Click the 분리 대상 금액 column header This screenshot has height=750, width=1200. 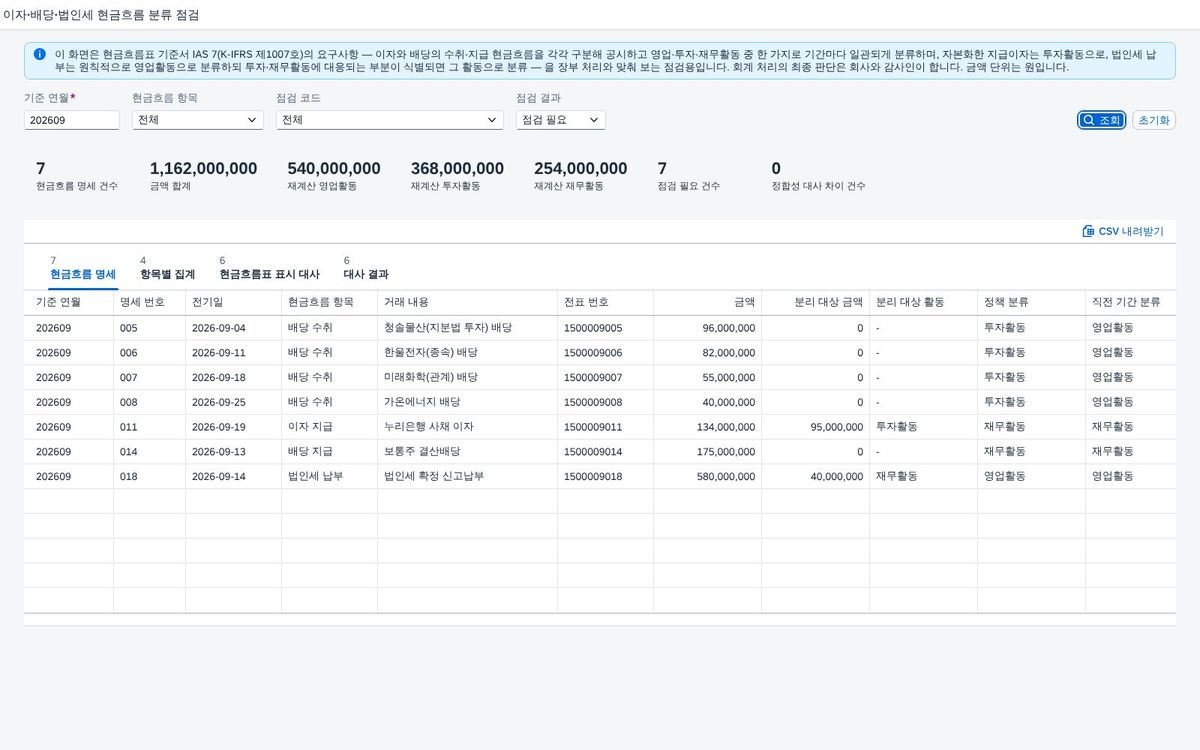[x=816, y=302]
